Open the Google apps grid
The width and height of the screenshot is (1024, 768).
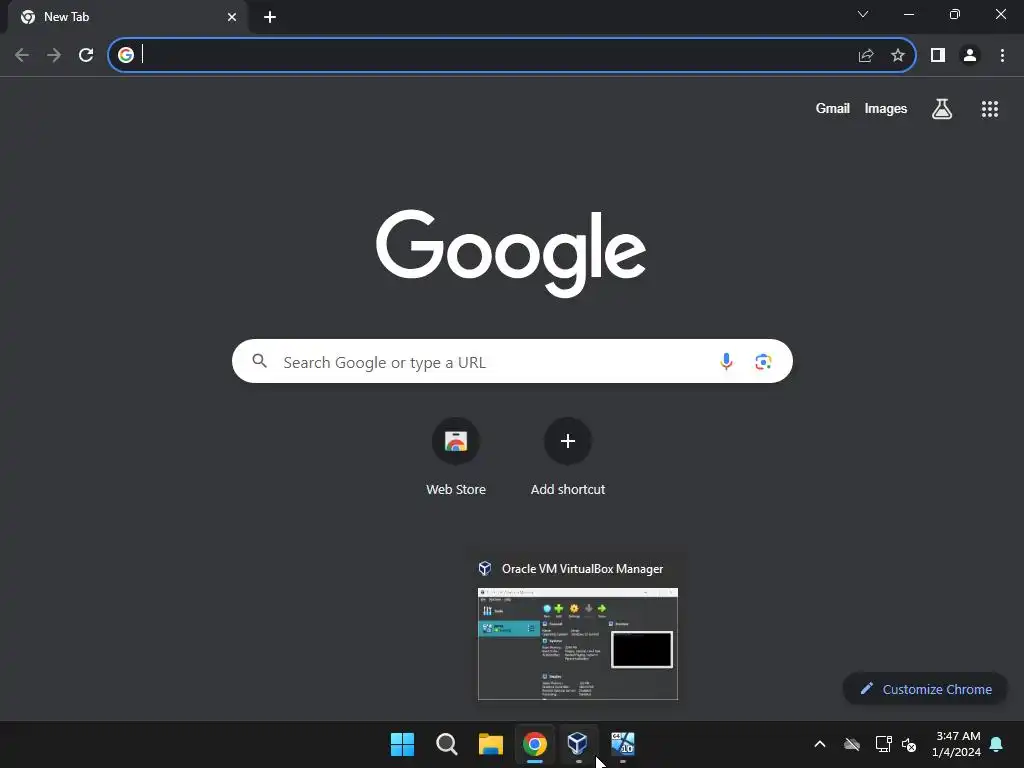click(990, 109)
